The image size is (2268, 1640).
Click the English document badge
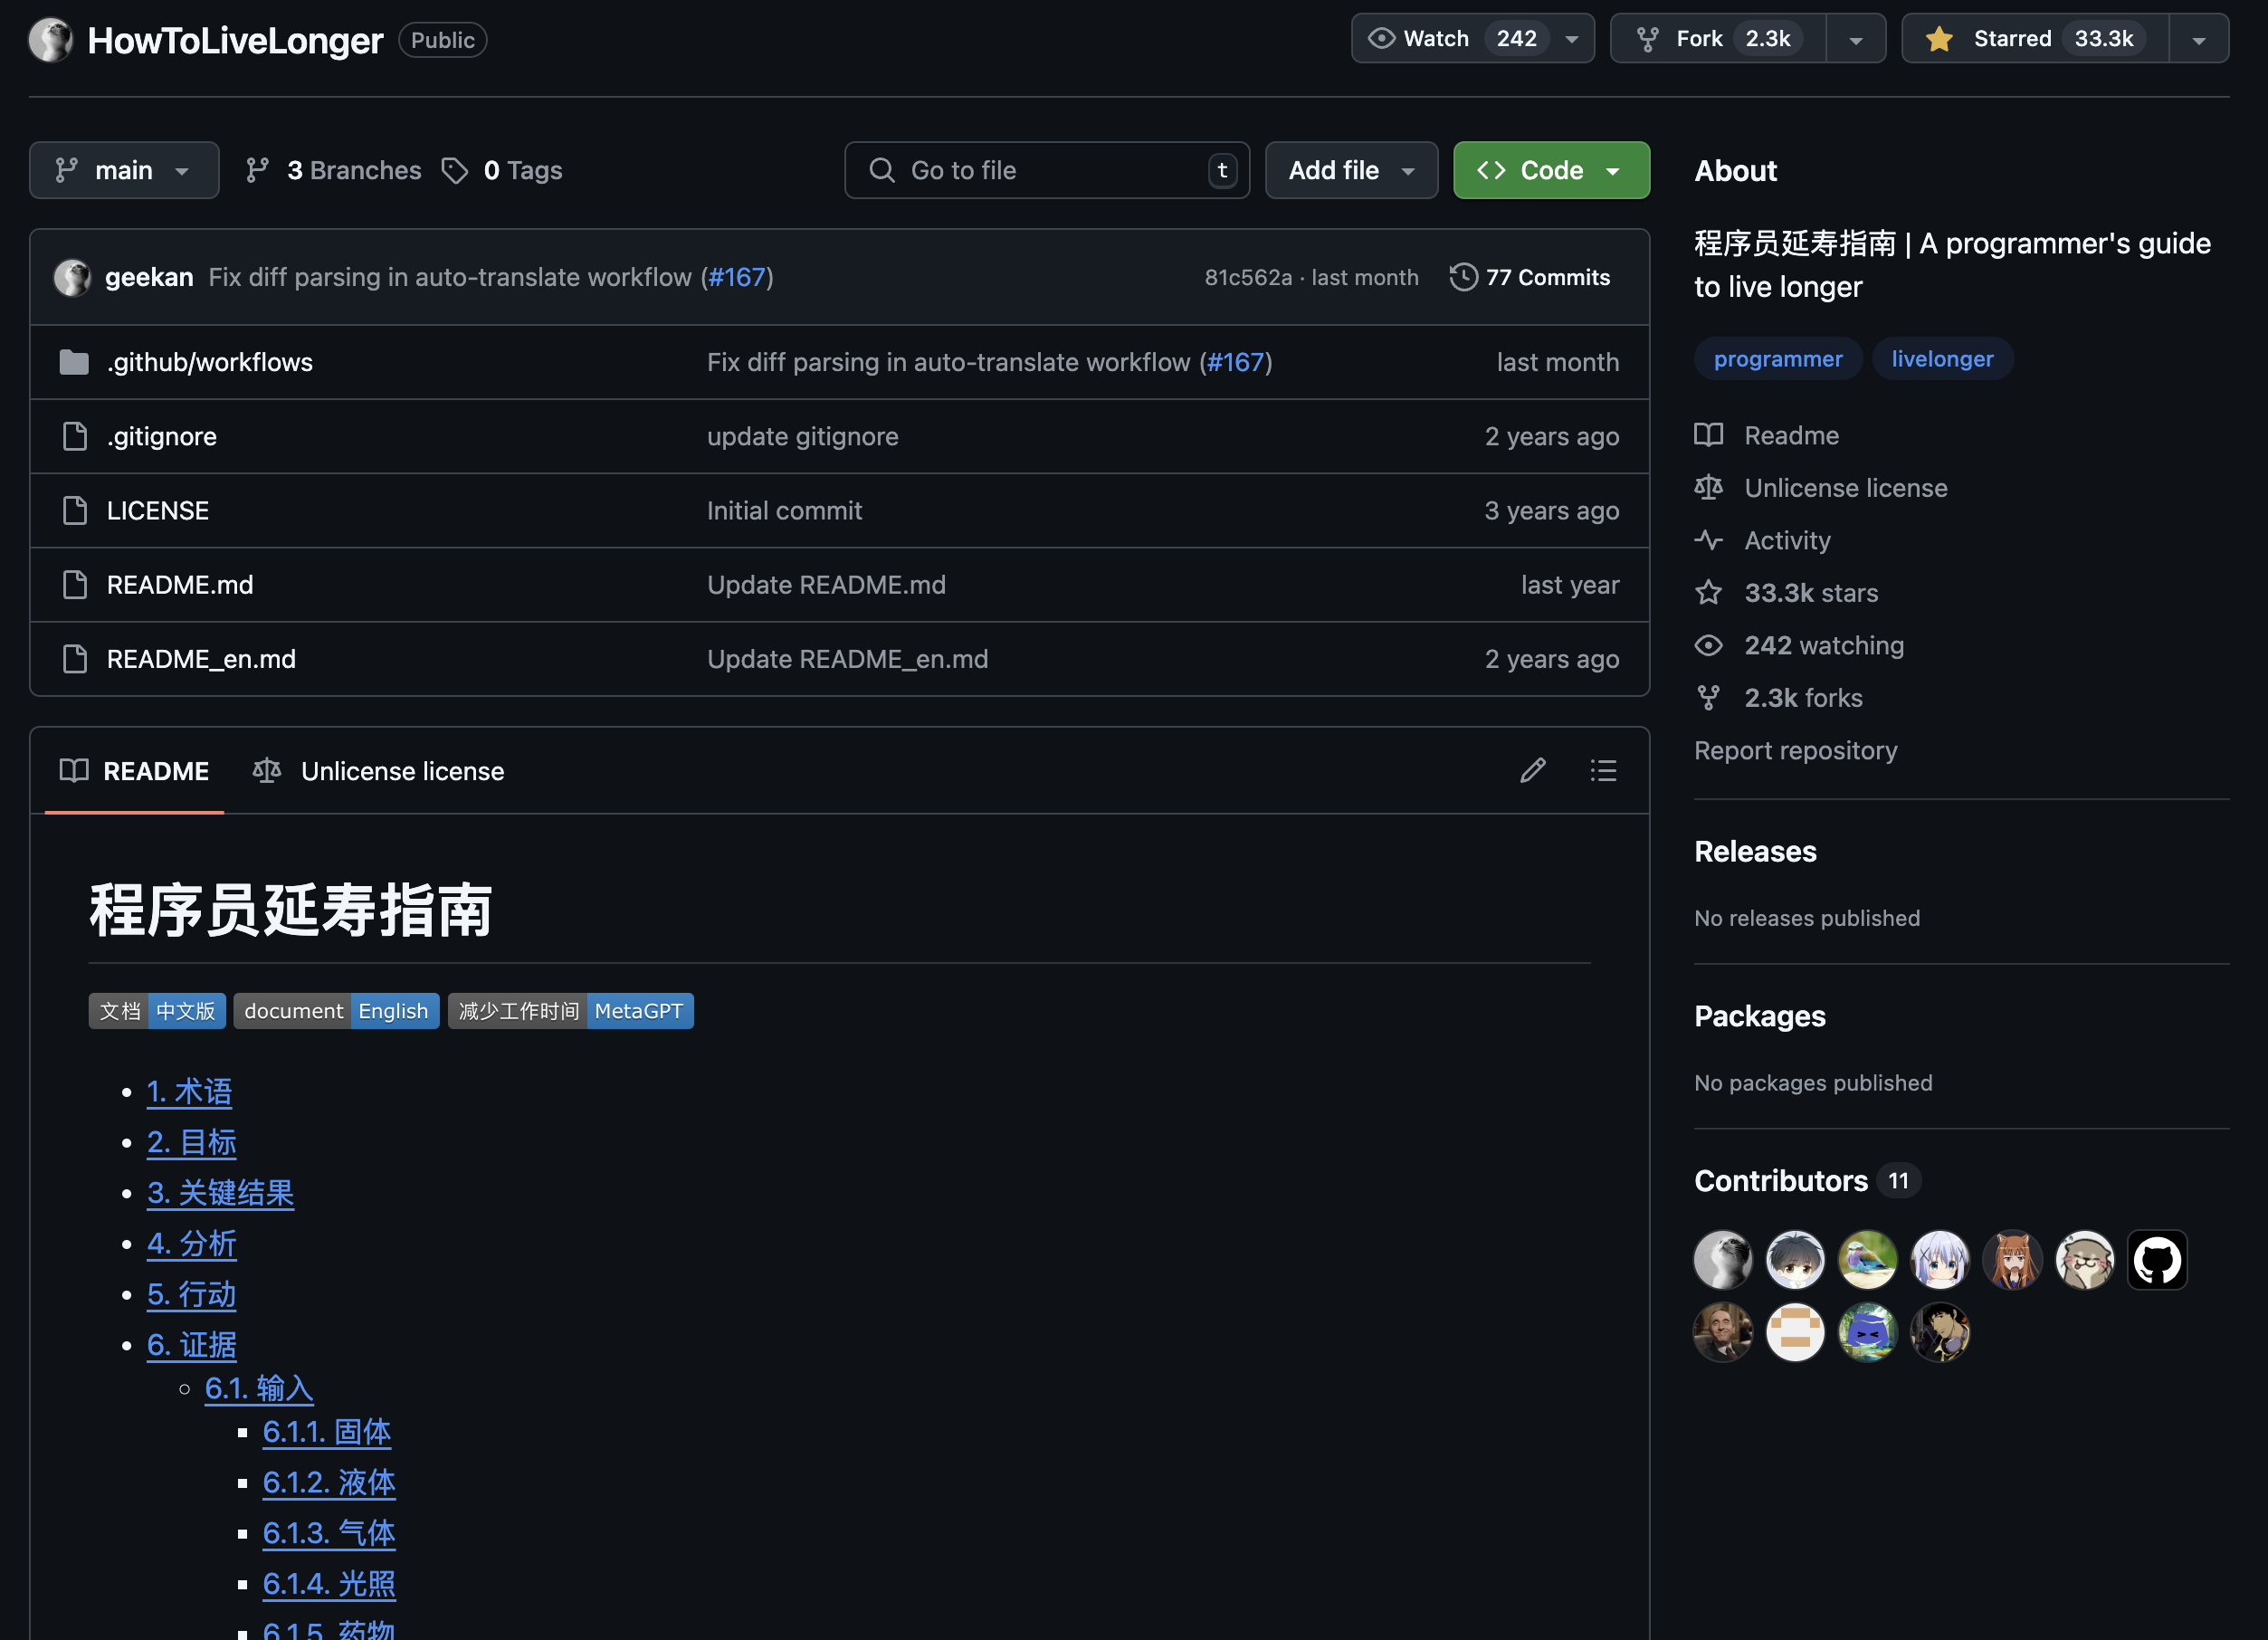pos(336,1011)
